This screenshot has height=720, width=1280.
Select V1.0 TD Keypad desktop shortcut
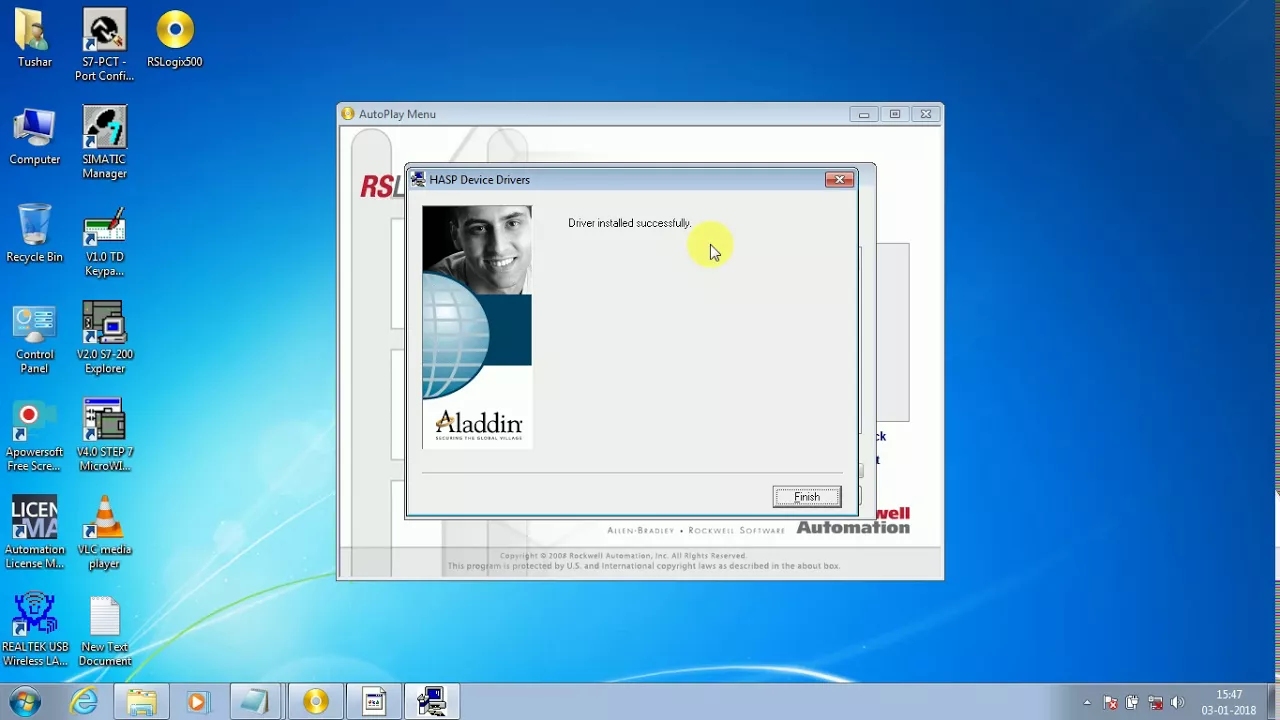[x=104, y=241]
